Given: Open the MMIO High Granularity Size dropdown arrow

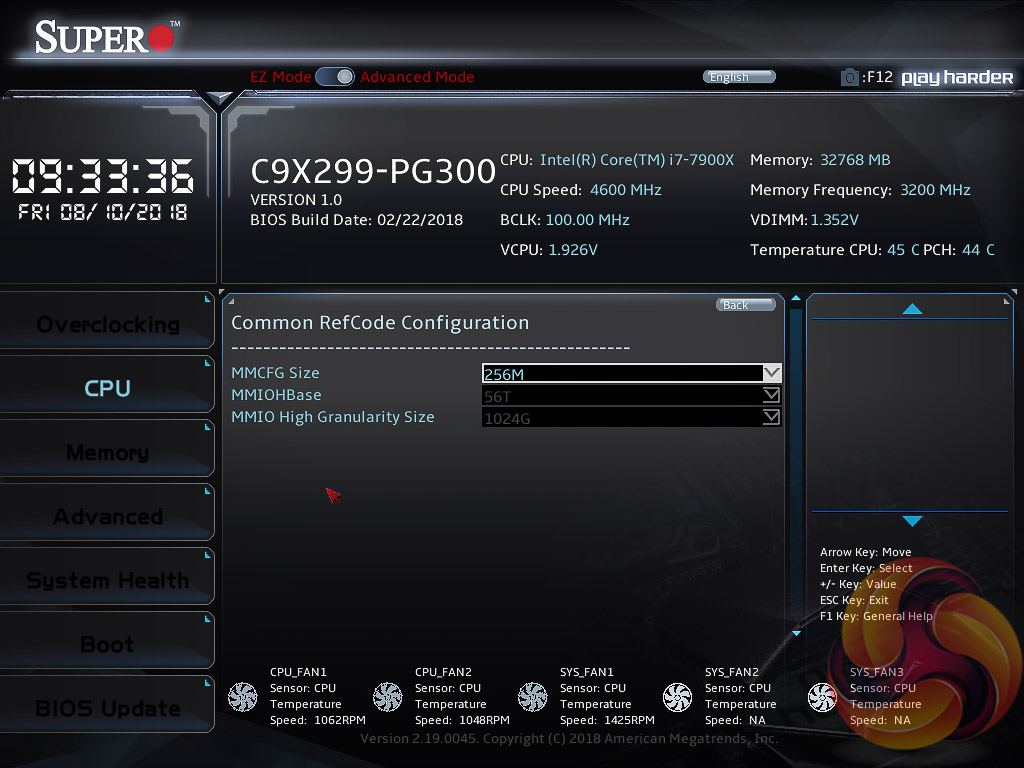Looking at the screenshot, I should coord(771,417).
